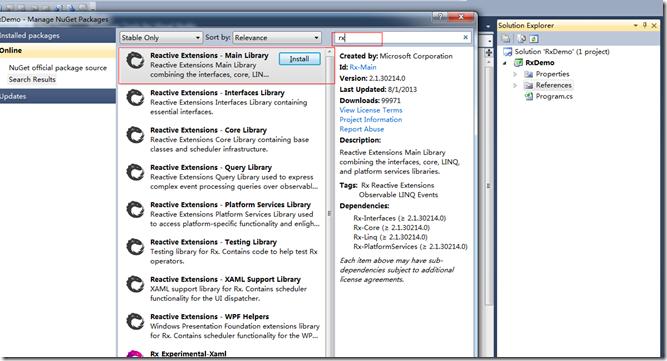The image size is (667, 361).
Task: Select Reactive Extensions - WPF Helpers package
Action: click(222, 326)
